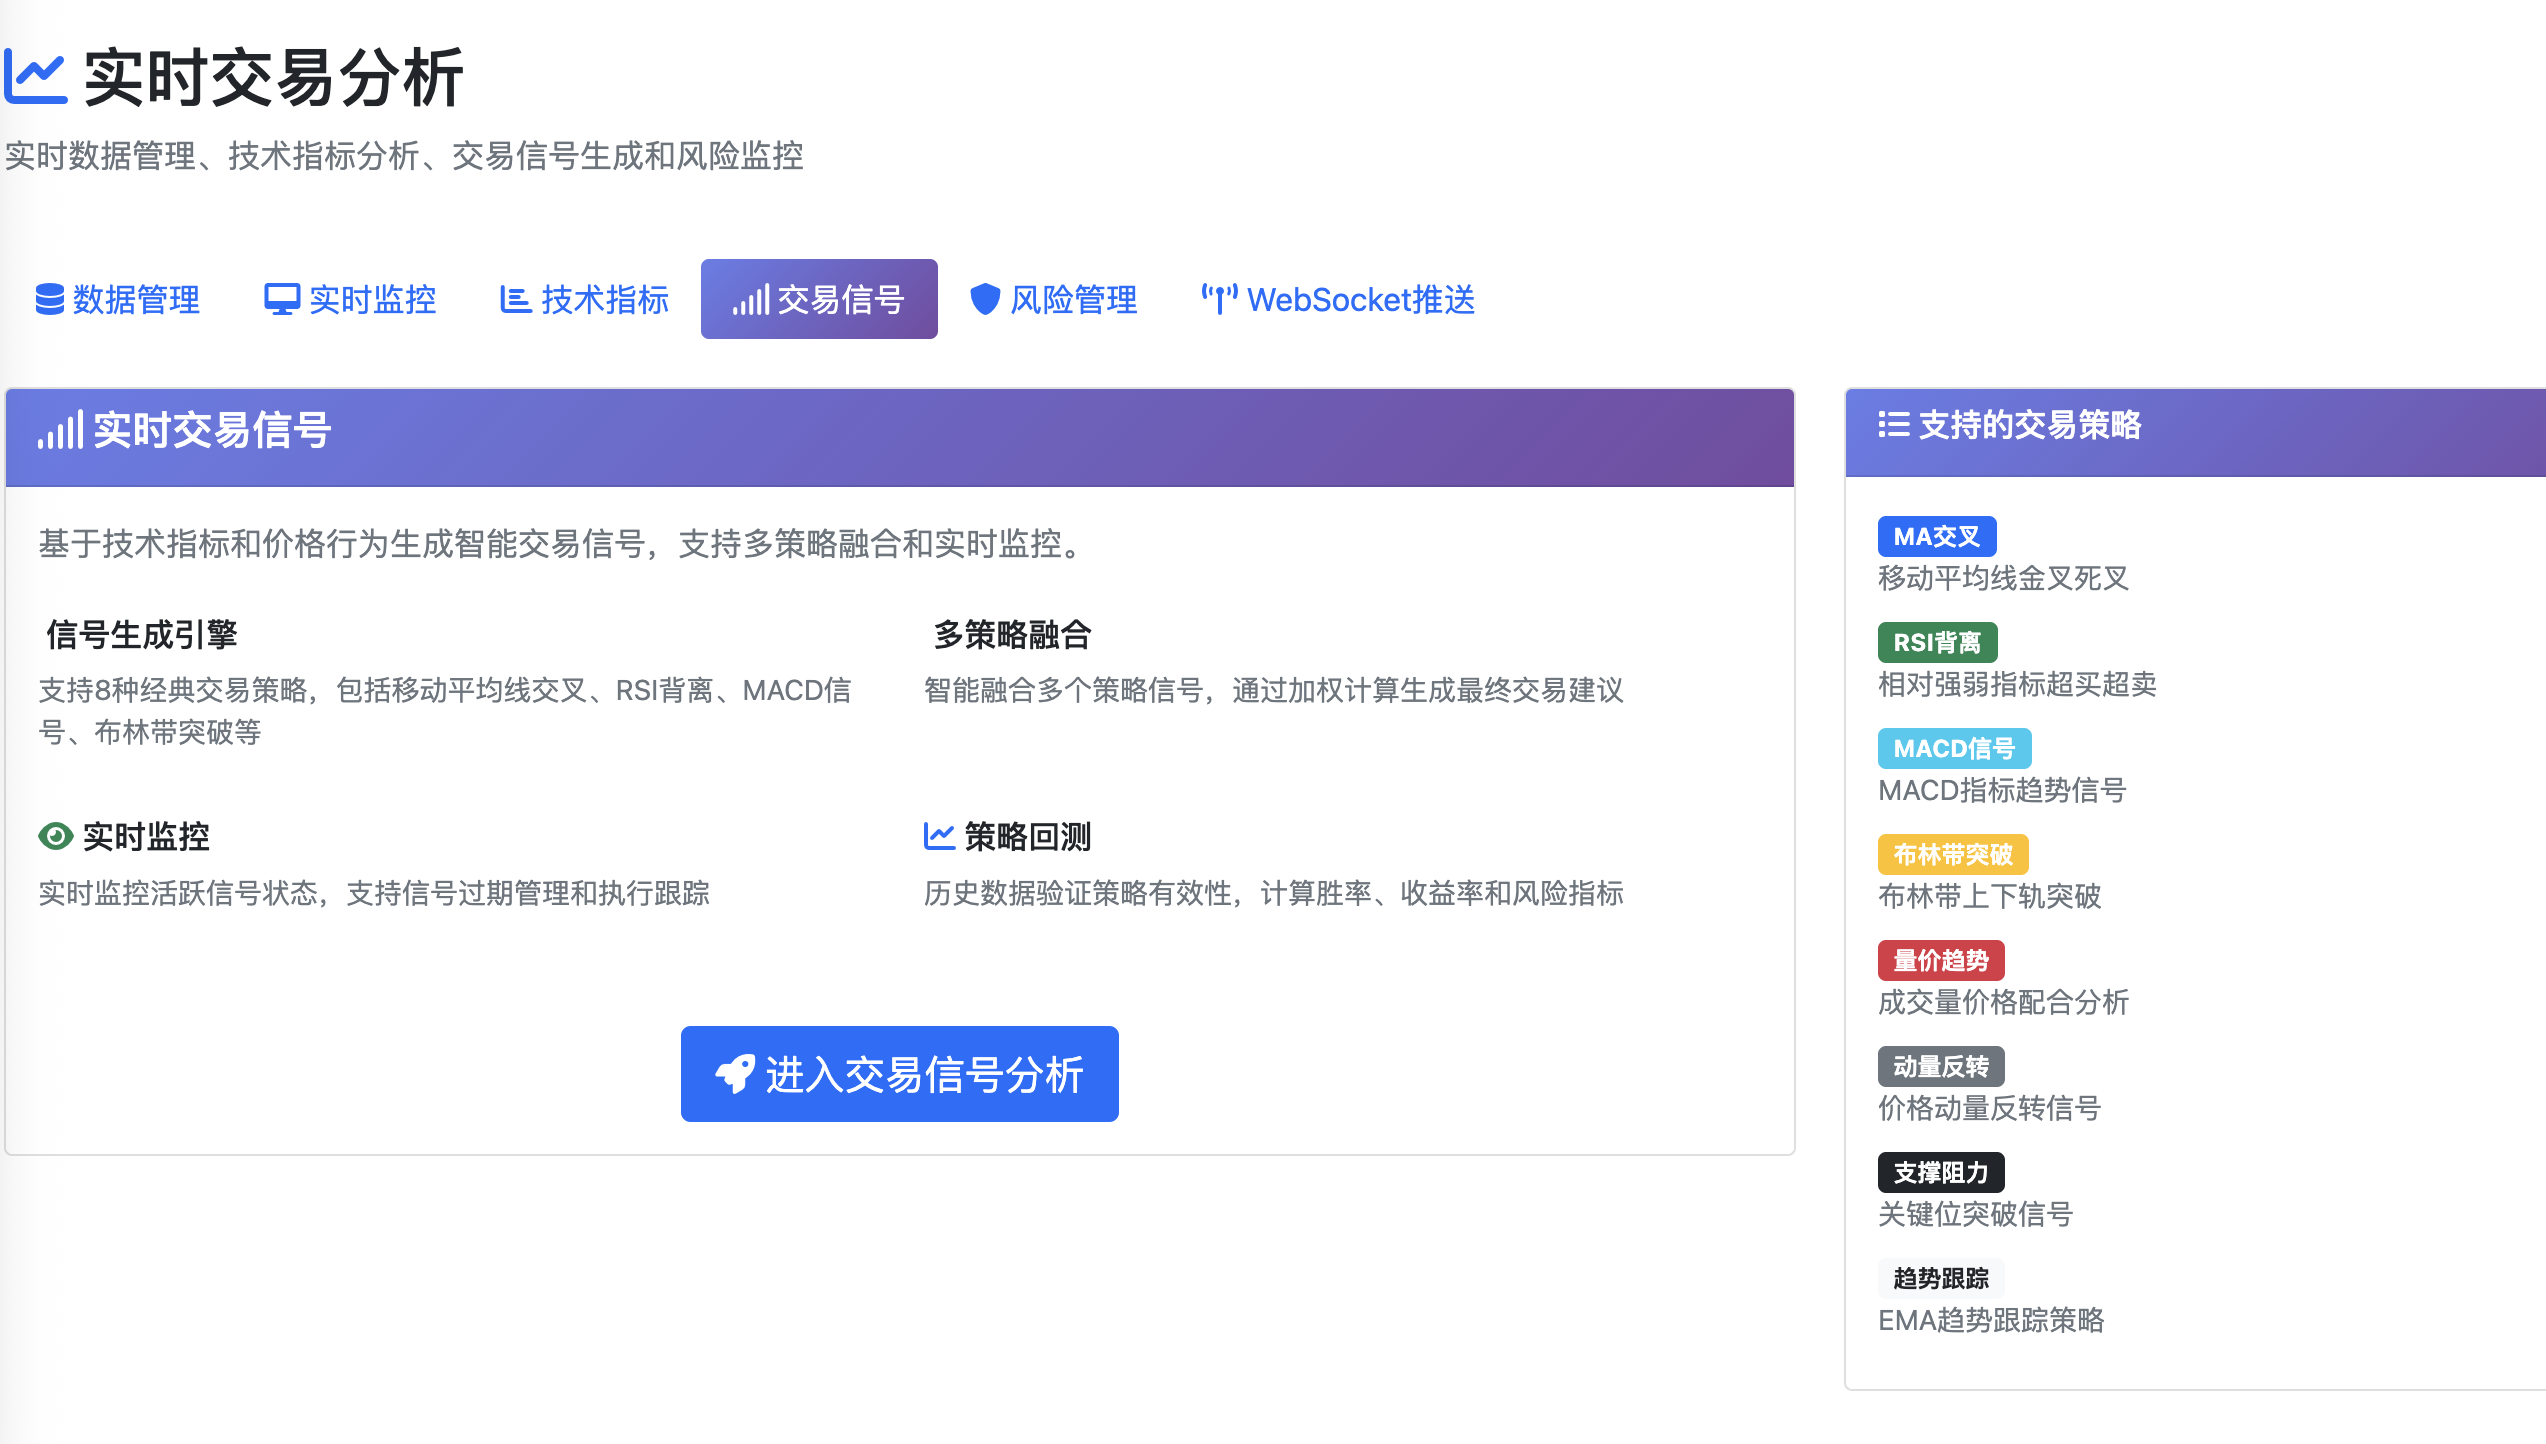The image size is (2546, 1444).
Task: Click the blue MA交叉 strategy badge
Action: (1936, 537)
